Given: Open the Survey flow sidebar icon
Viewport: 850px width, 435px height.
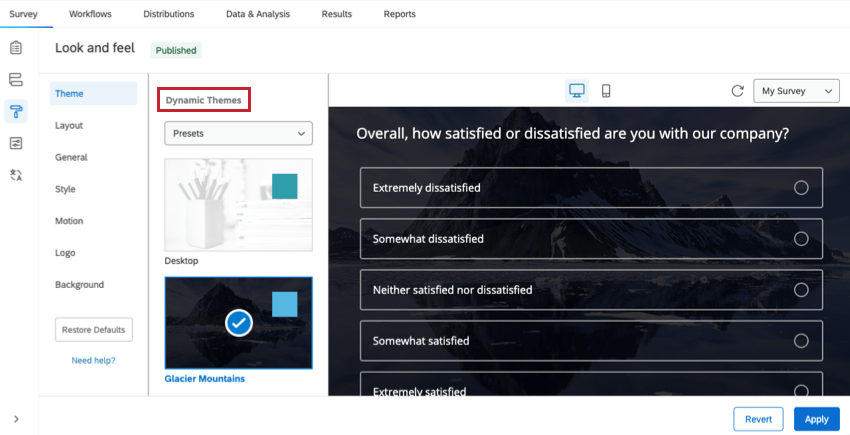Looking at the screenshot, I should (16, 80).
